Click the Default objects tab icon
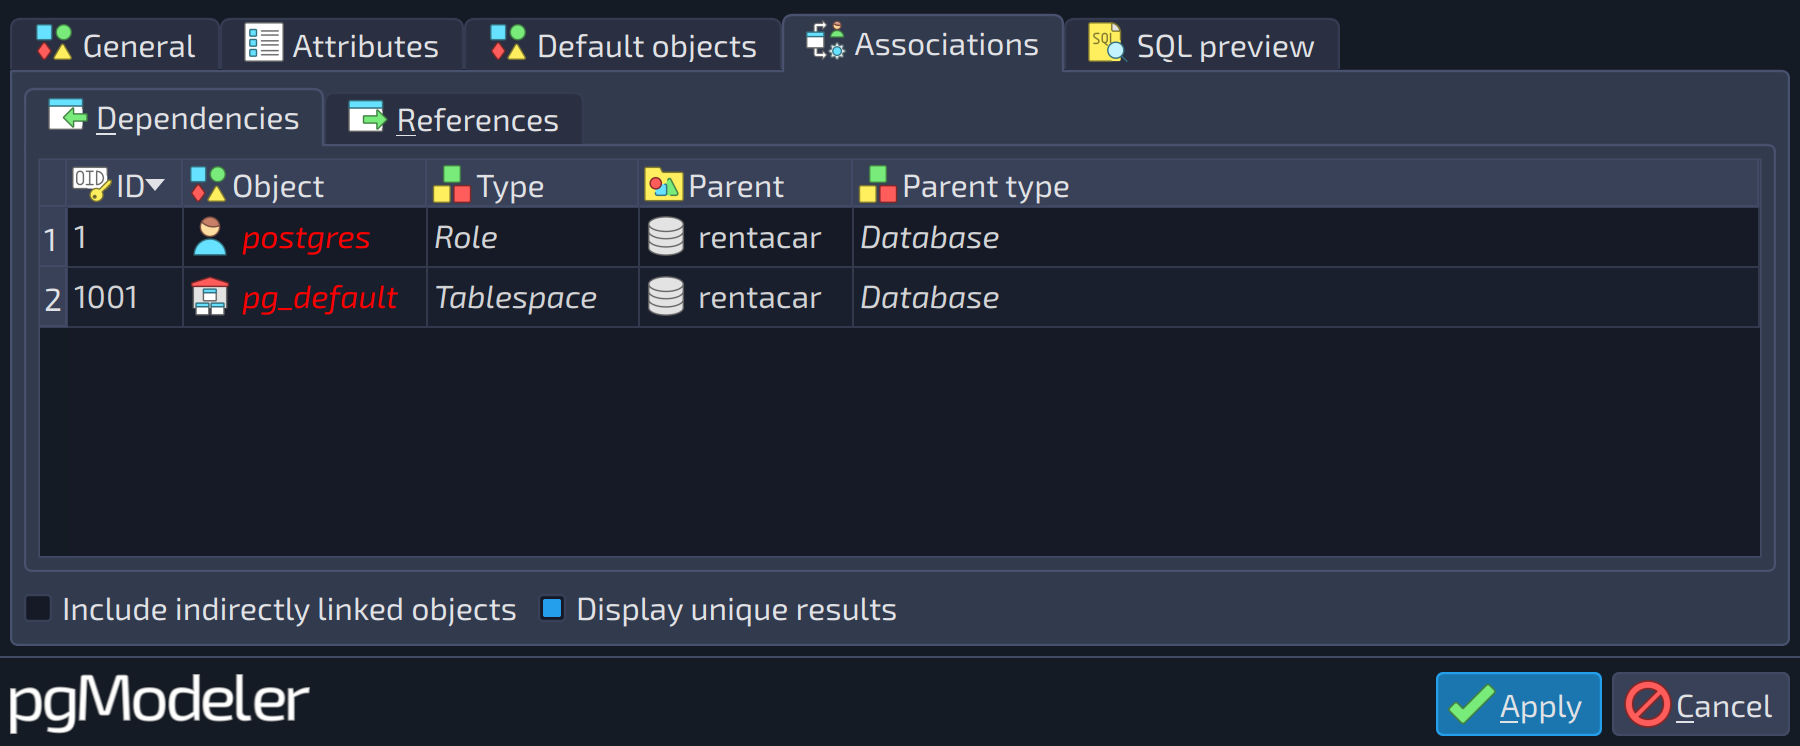Viewport: 1800px width, 746px height. (508, 43)
